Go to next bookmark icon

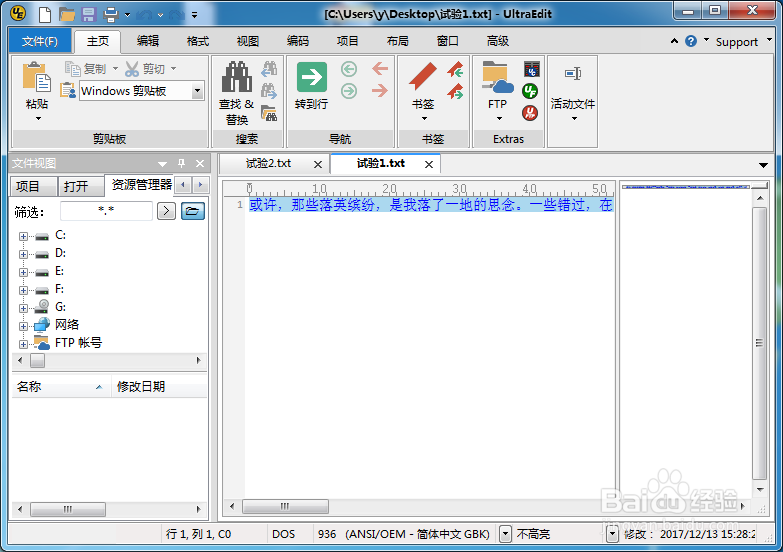pos(455,91)
